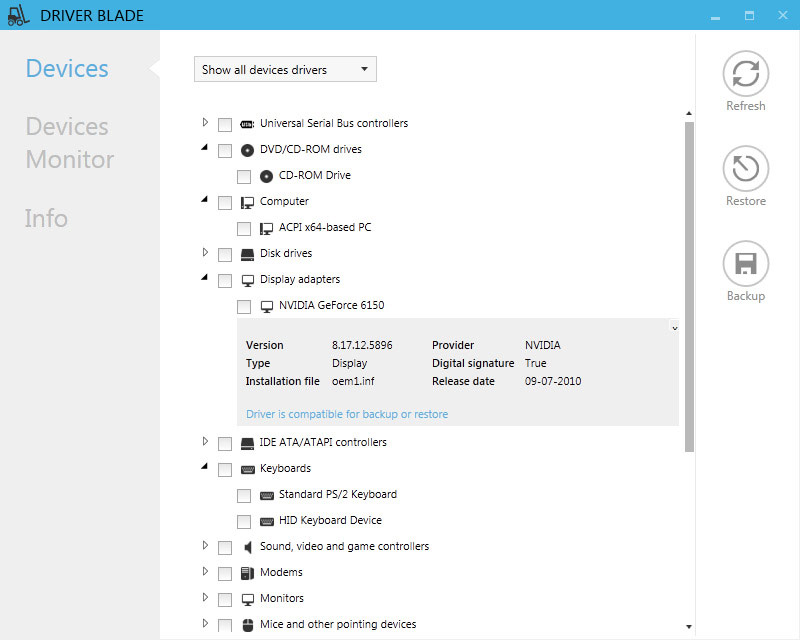The image size is (800, 640).
Task: Click Driver is compatible for backup link
Action: click(347, 414)
